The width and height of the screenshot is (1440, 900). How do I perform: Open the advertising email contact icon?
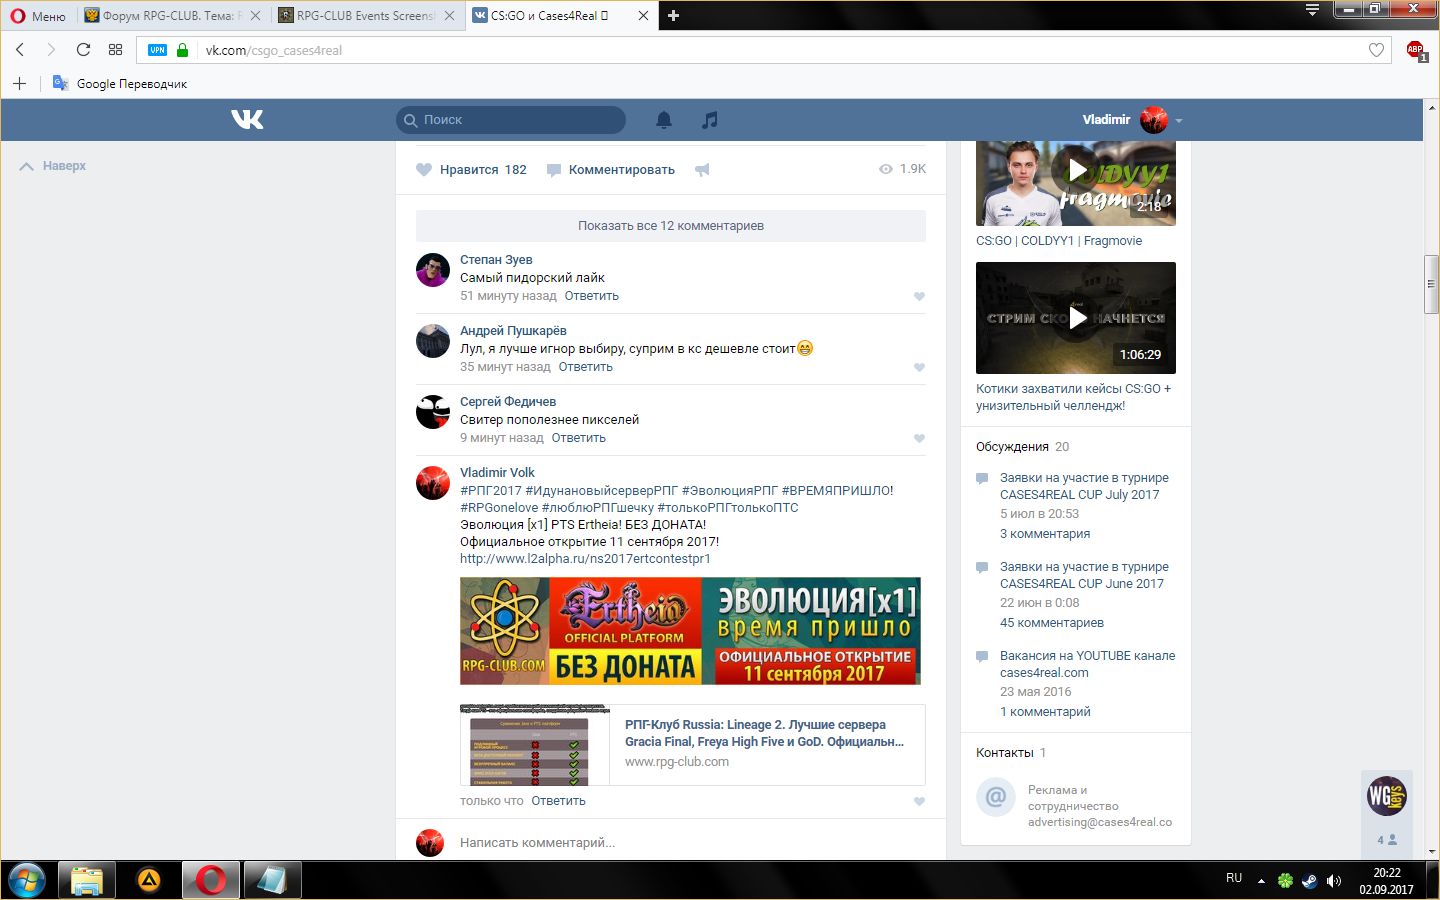point(995,797)
